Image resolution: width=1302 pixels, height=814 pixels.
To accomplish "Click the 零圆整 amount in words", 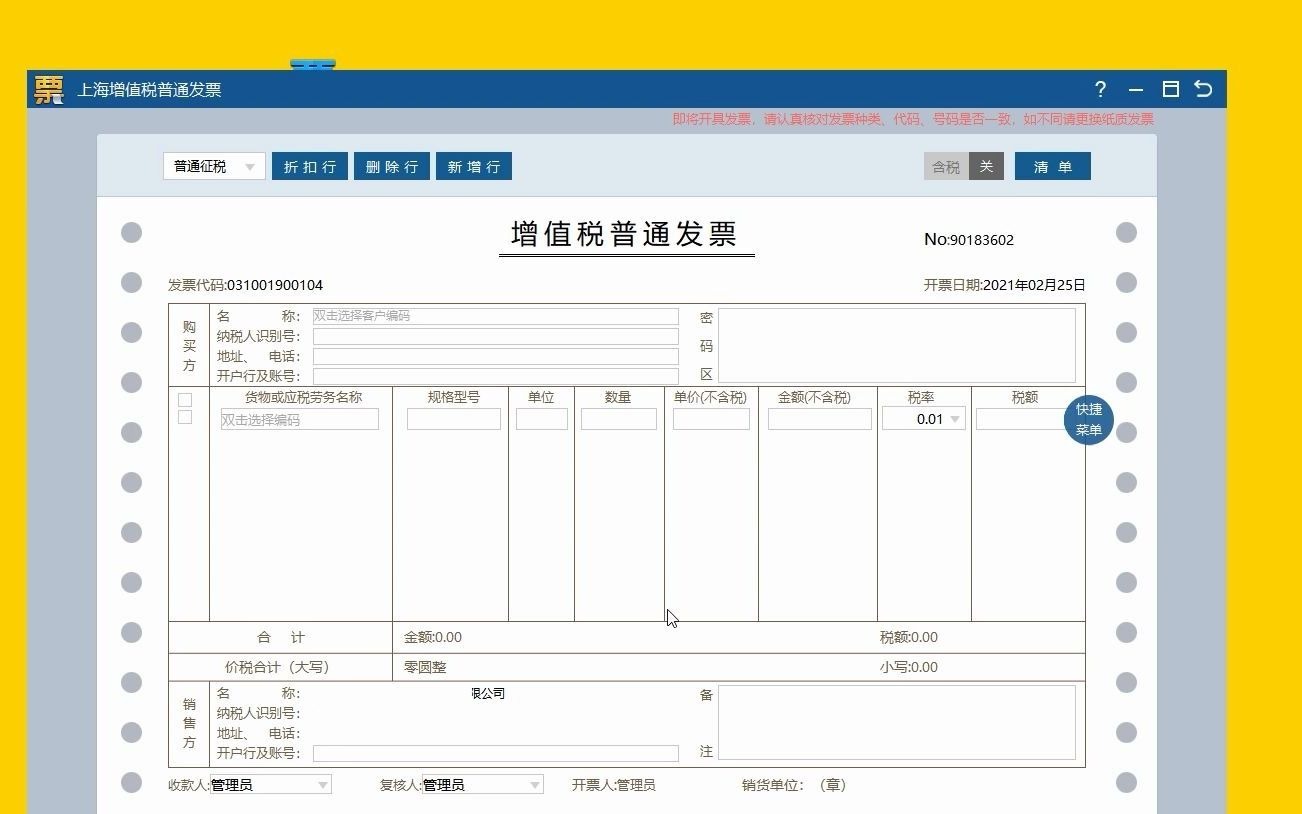I will (425, 667).
